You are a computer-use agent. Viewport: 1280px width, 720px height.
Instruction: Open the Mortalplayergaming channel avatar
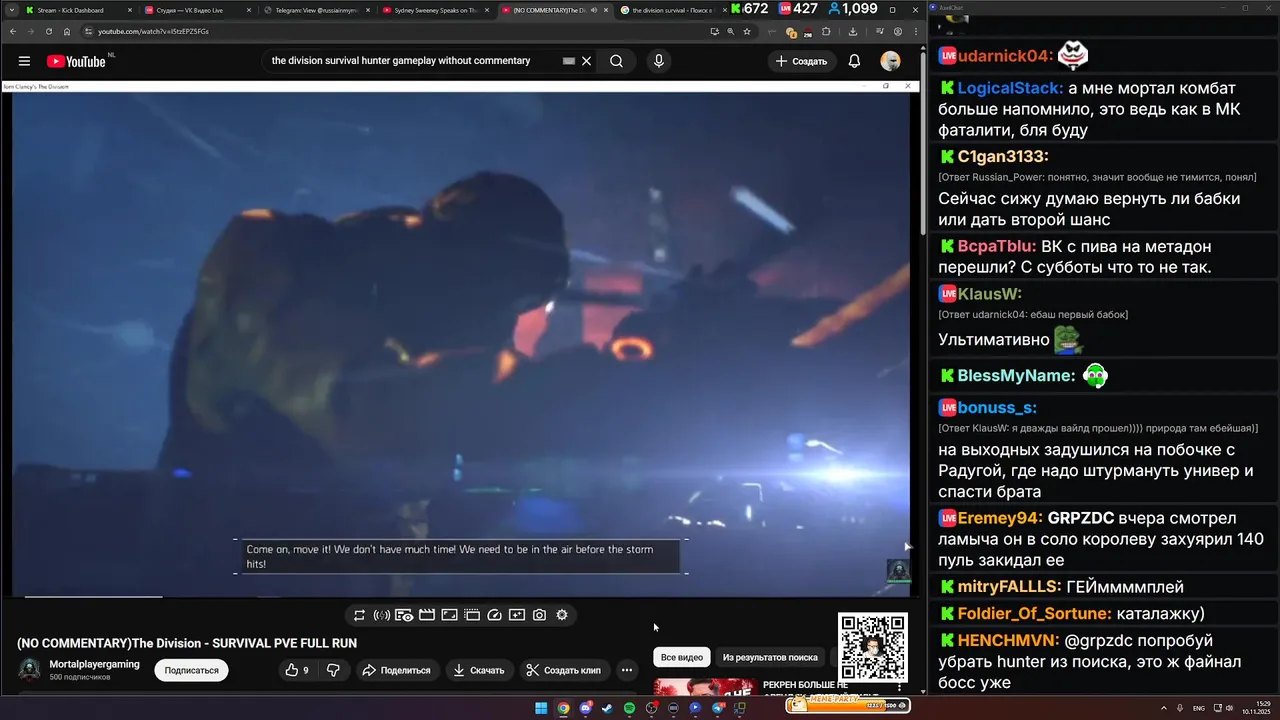click(29, 670)
